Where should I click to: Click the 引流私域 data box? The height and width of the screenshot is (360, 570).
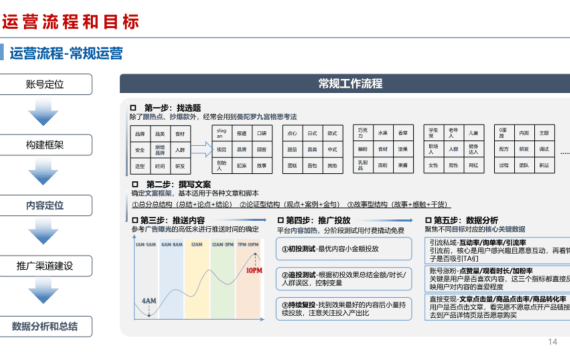(x=497, y=250)
